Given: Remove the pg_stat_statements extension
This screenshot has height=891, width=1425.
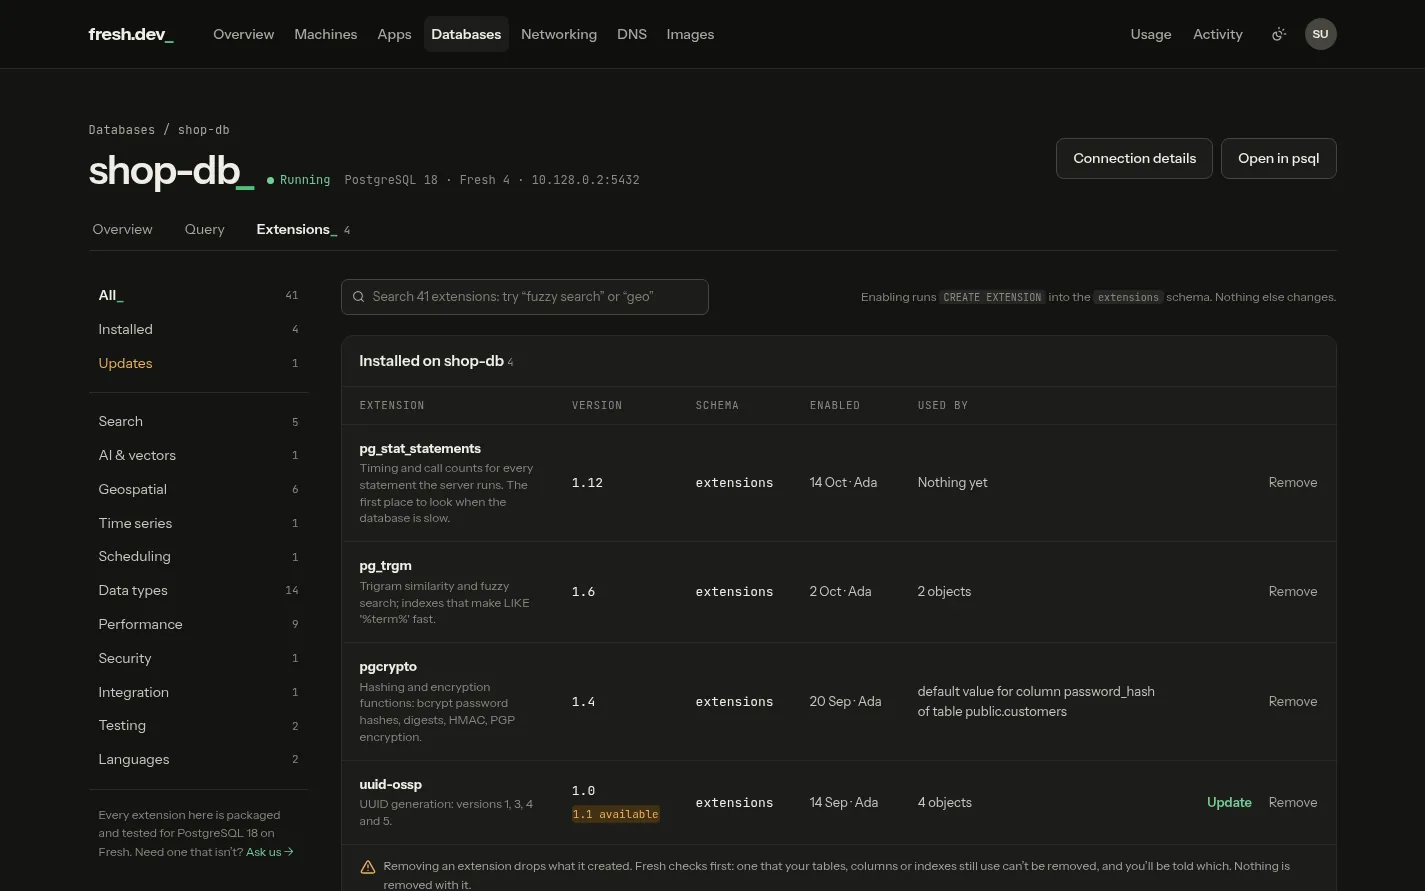Looking at the screenshot, I should coord(1292,482).
